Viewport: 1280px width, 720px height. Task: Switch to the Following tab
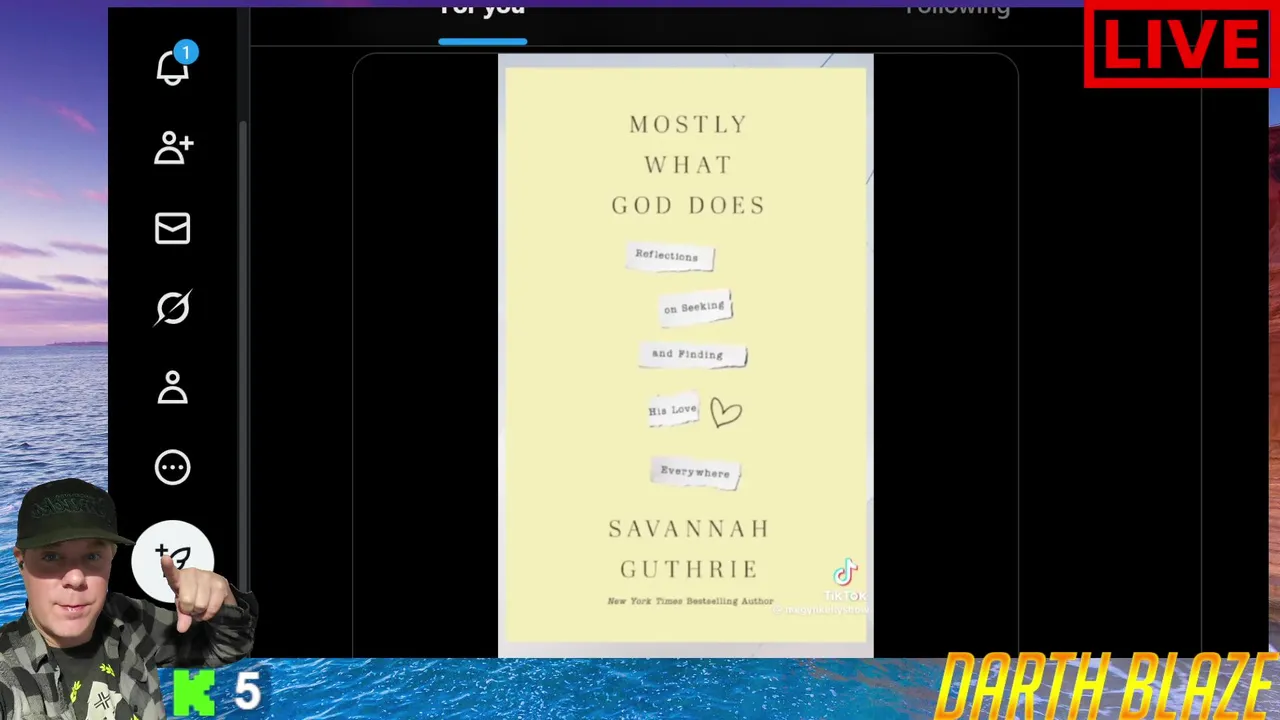pyautogui.click(x=957, y=10)
